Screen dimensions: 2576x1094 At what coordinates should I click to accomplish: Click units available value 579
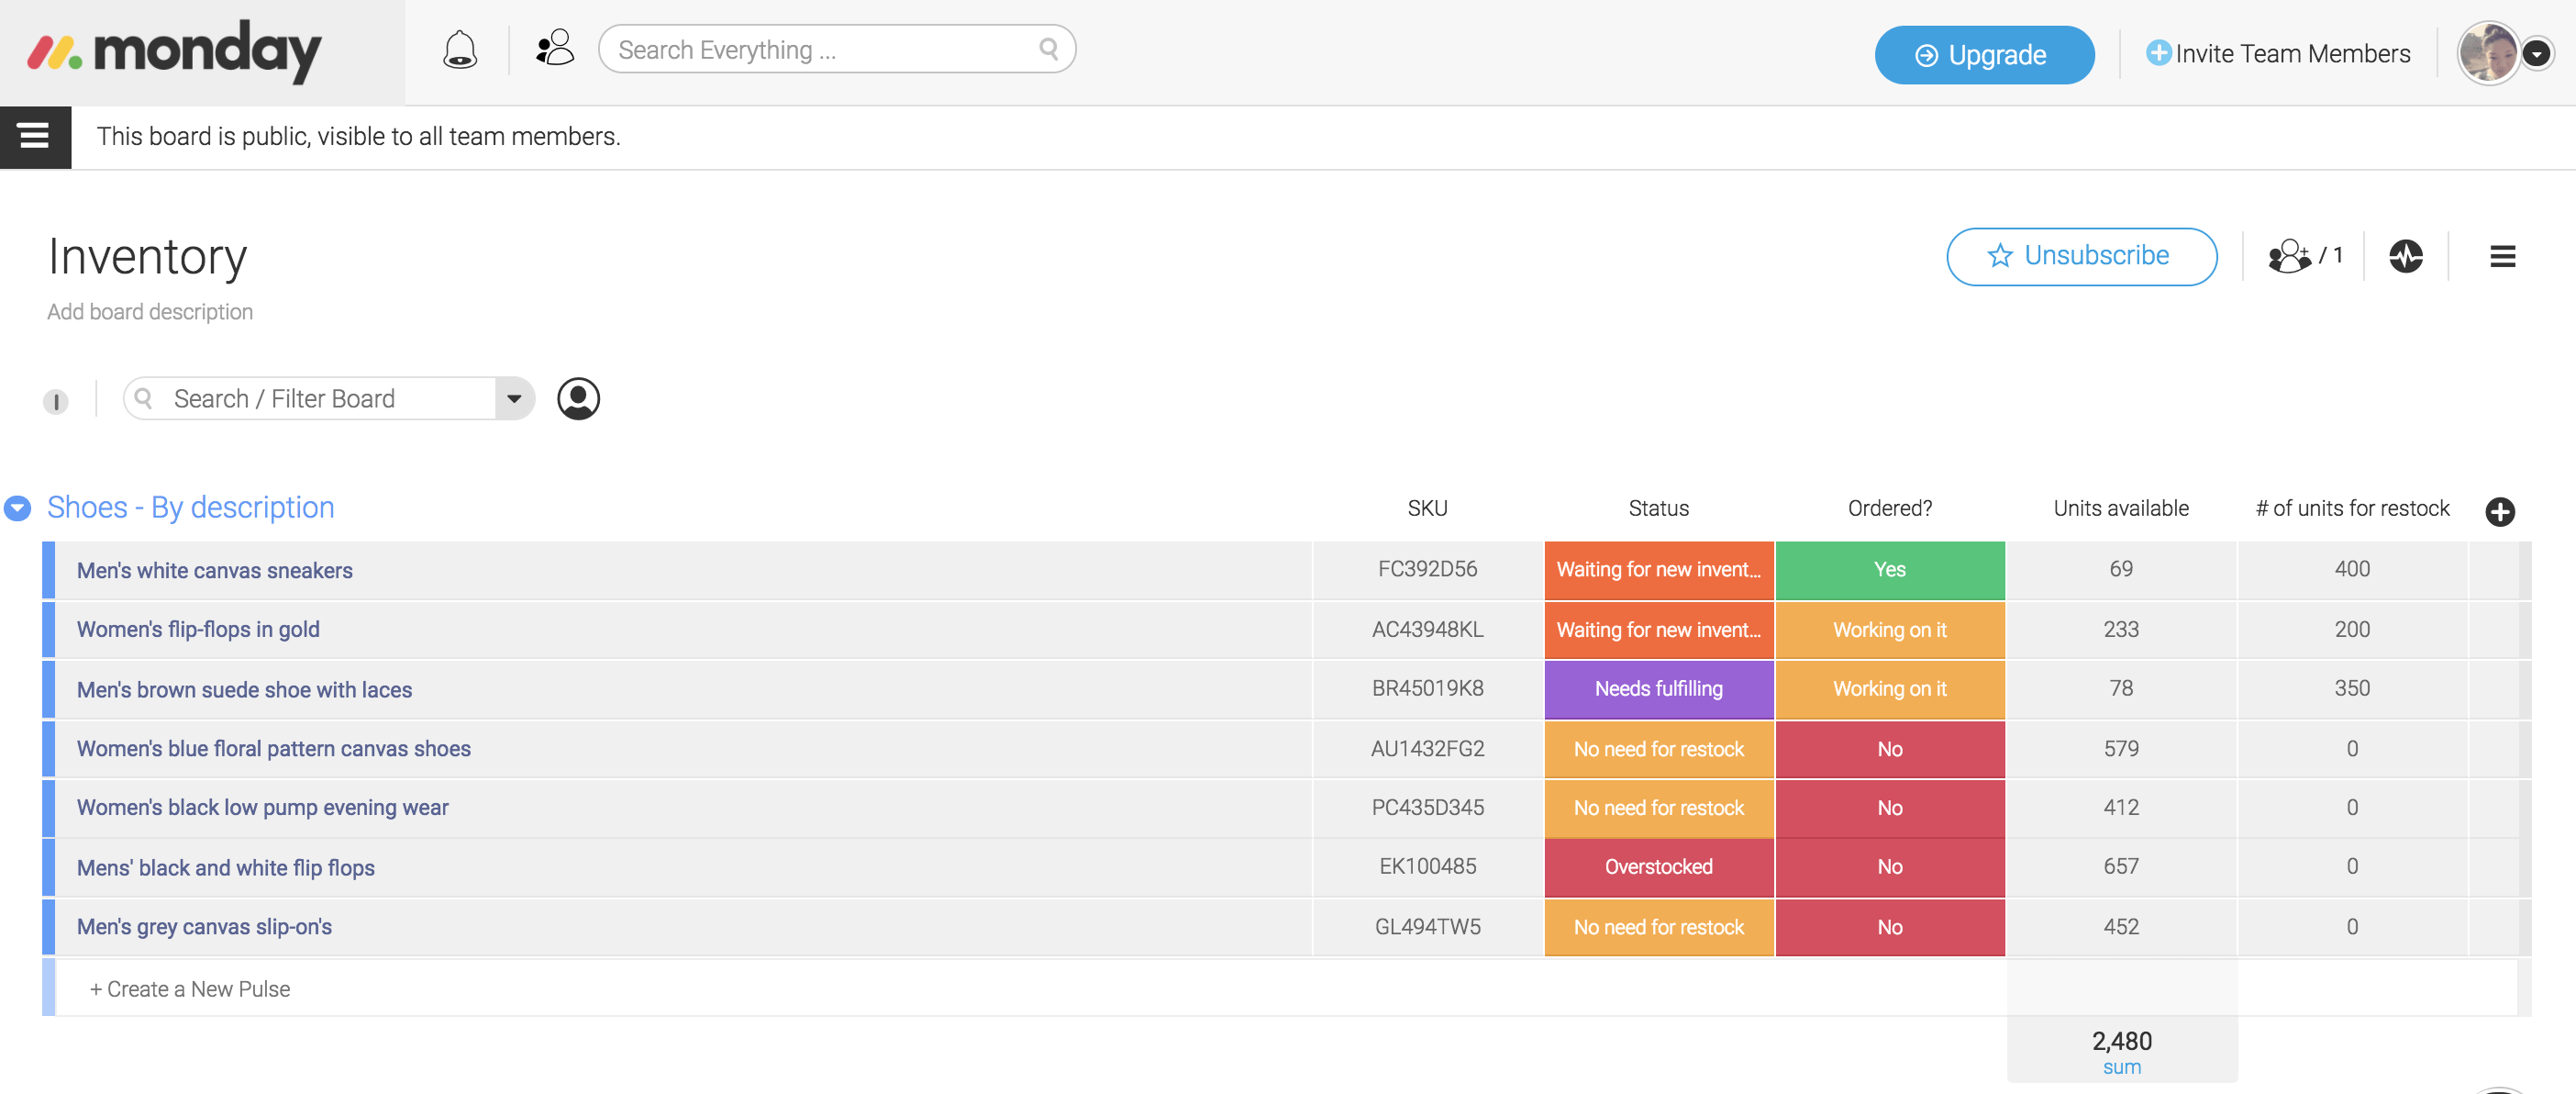(2120, 749)
